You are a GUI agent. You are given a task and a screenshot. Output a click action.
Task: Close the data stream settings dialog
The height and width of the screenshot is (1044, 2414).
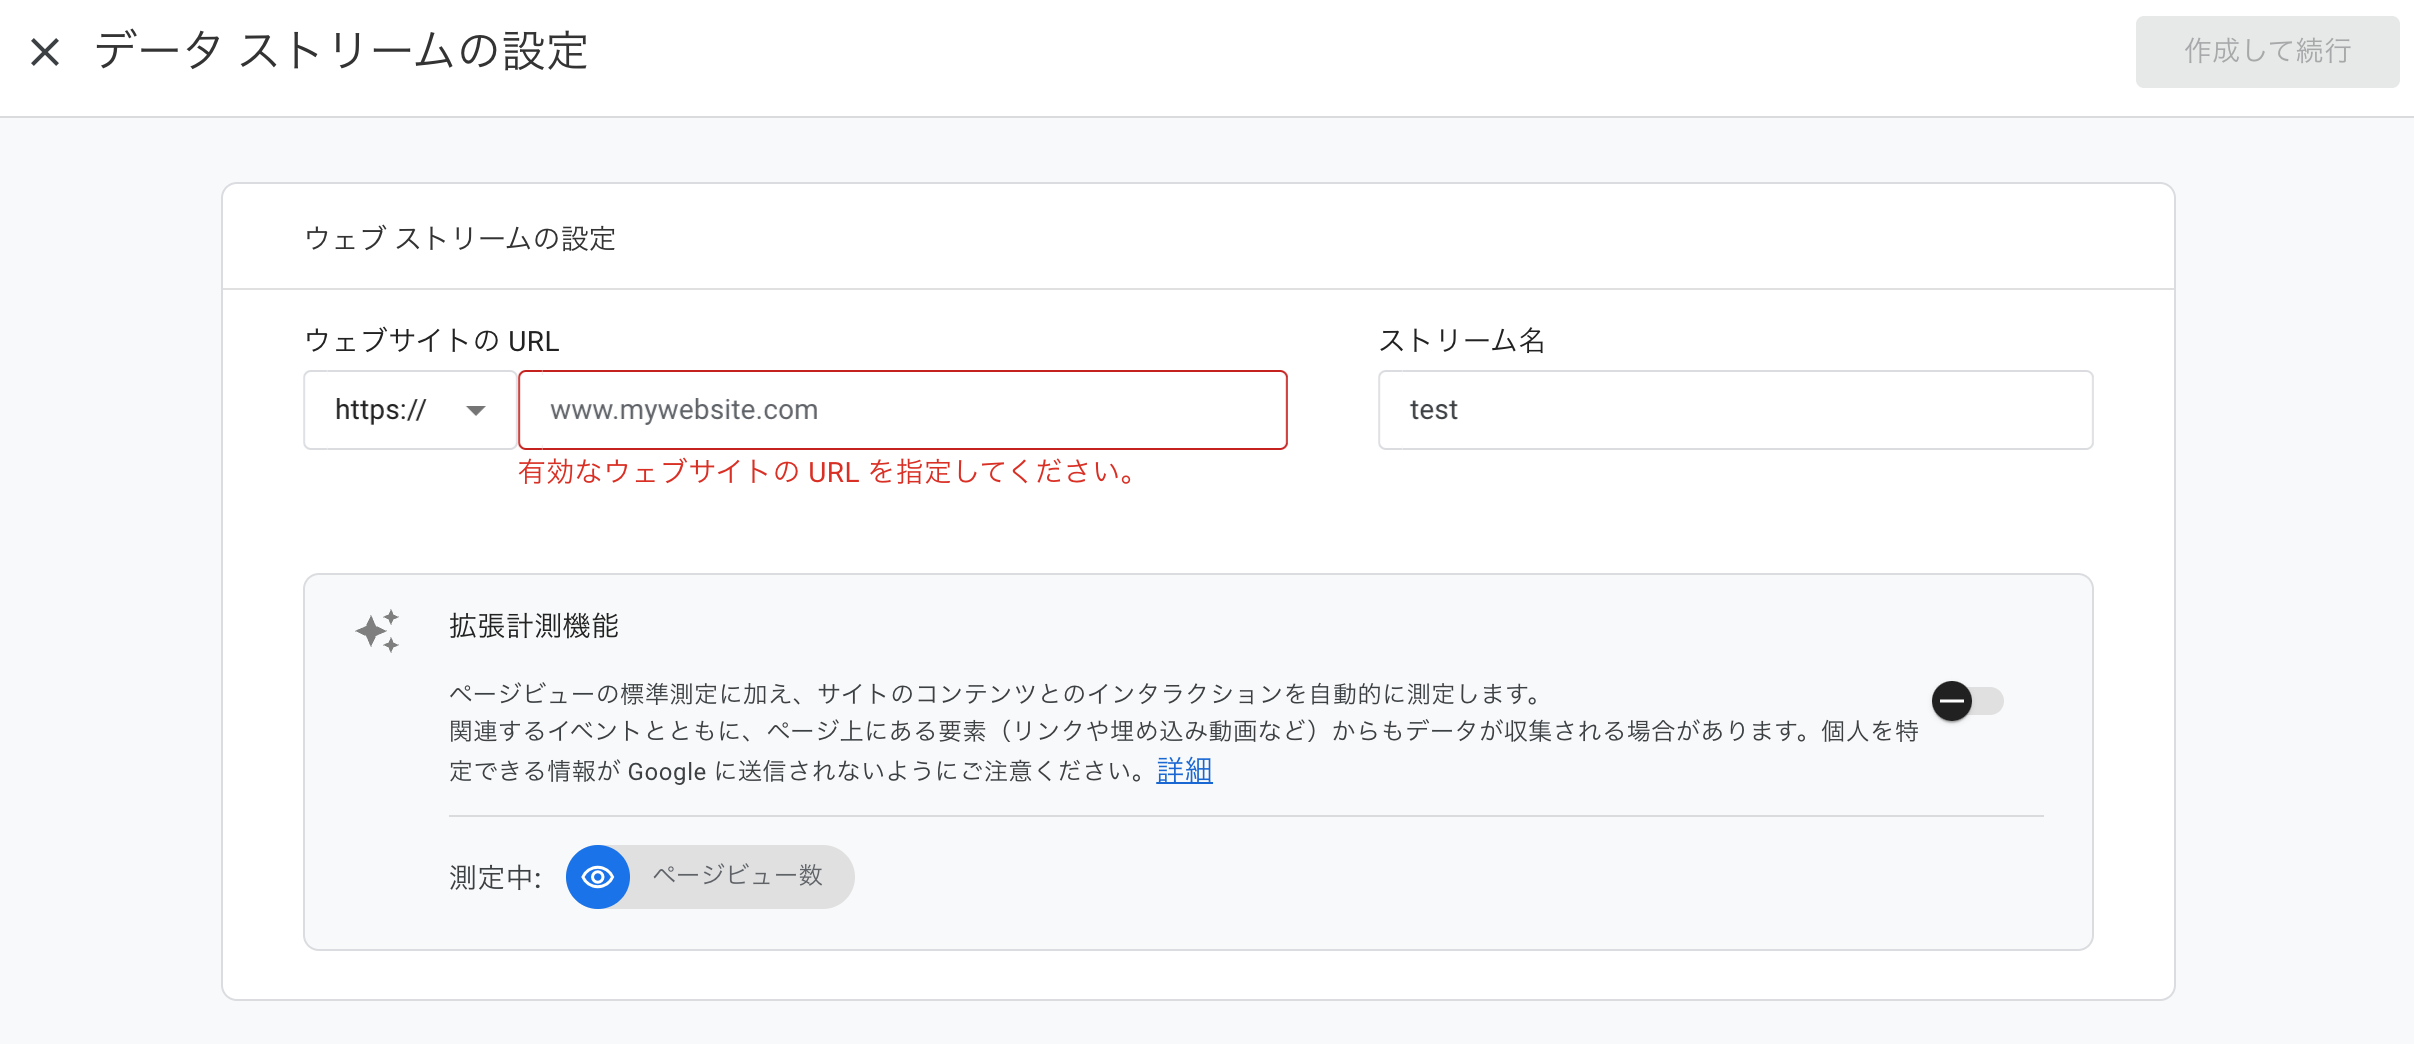tap(45, 52)
